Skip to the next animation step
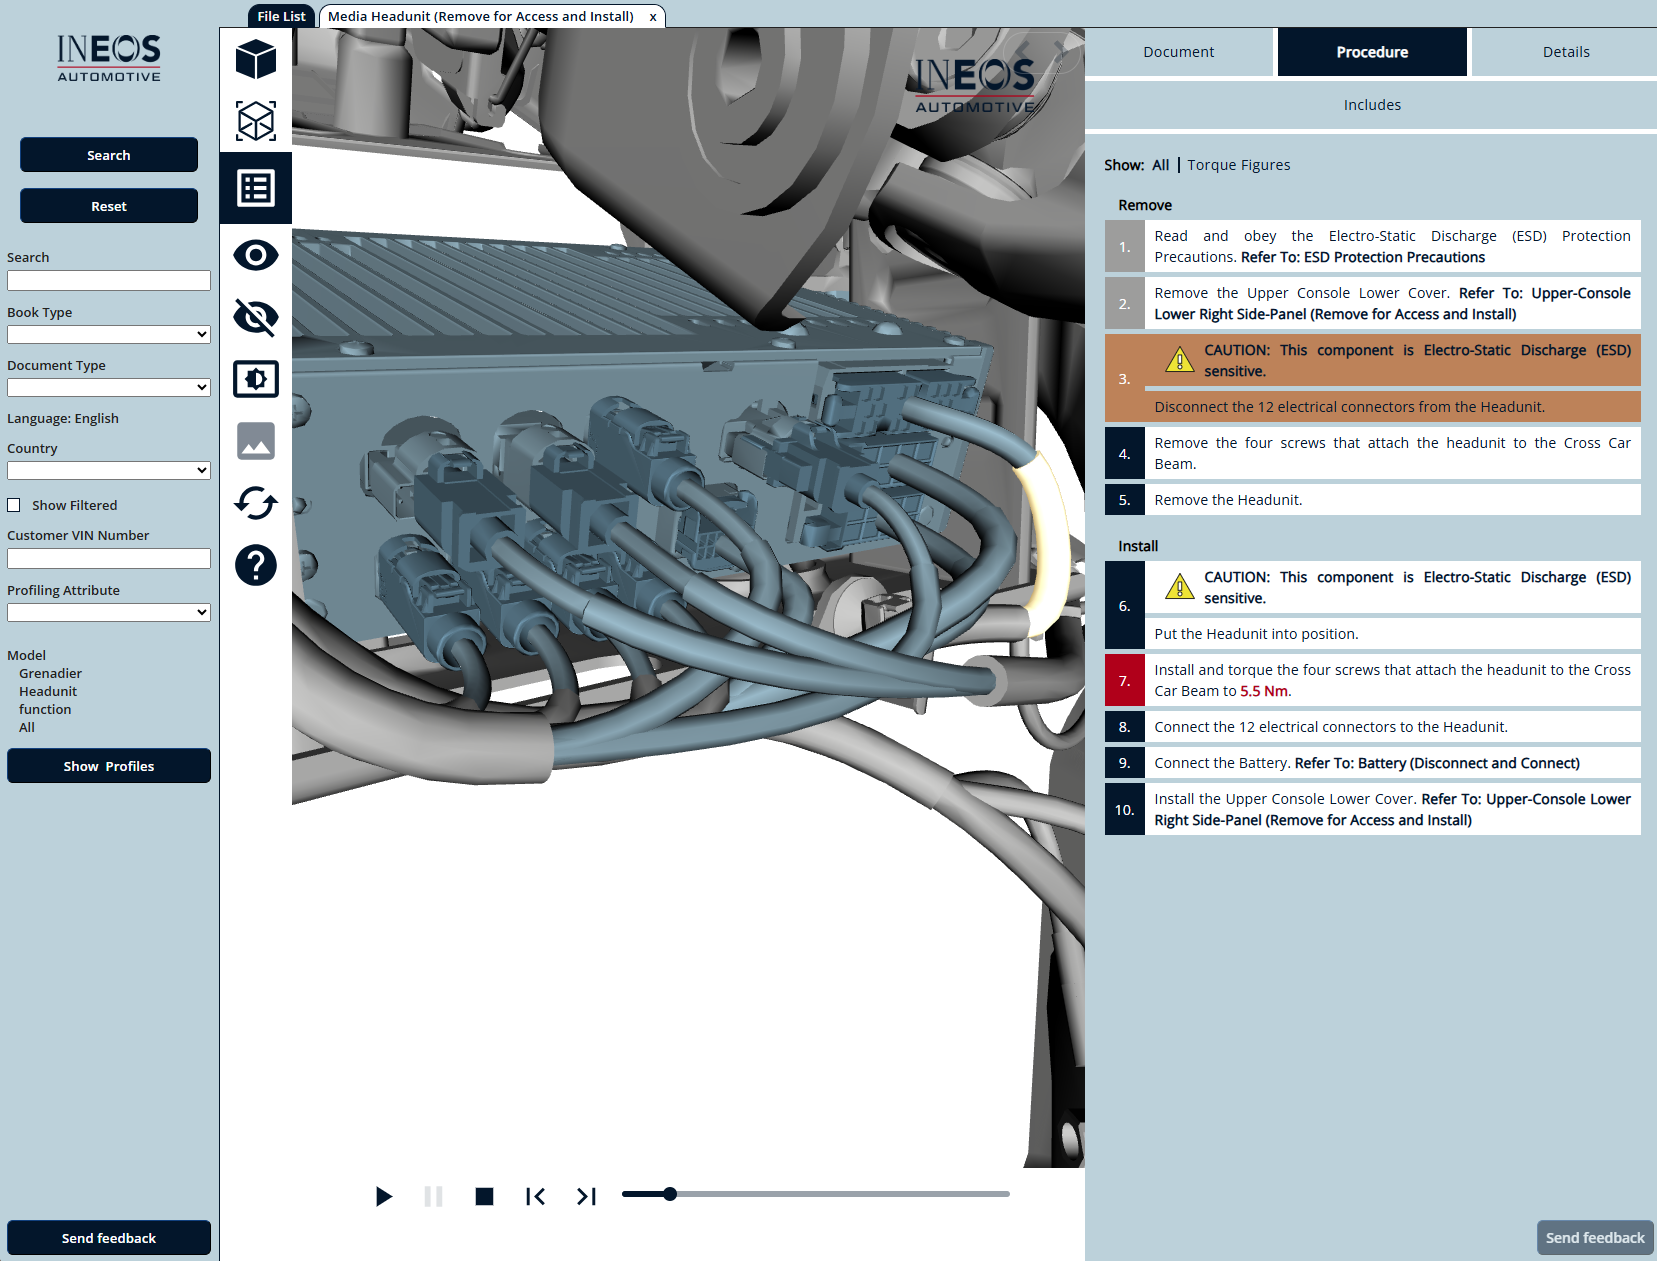Screen dimensions: 1657x1261 click(586, 1196)
